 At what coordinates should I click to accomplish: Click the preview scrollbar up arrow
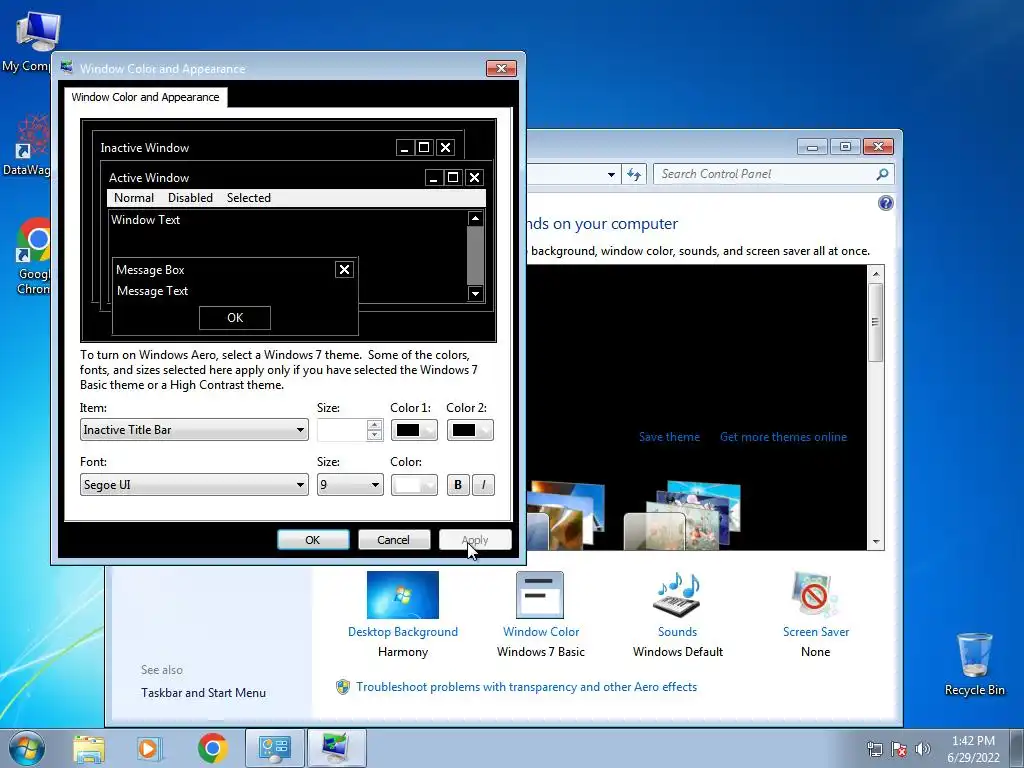tap(475, 219)
